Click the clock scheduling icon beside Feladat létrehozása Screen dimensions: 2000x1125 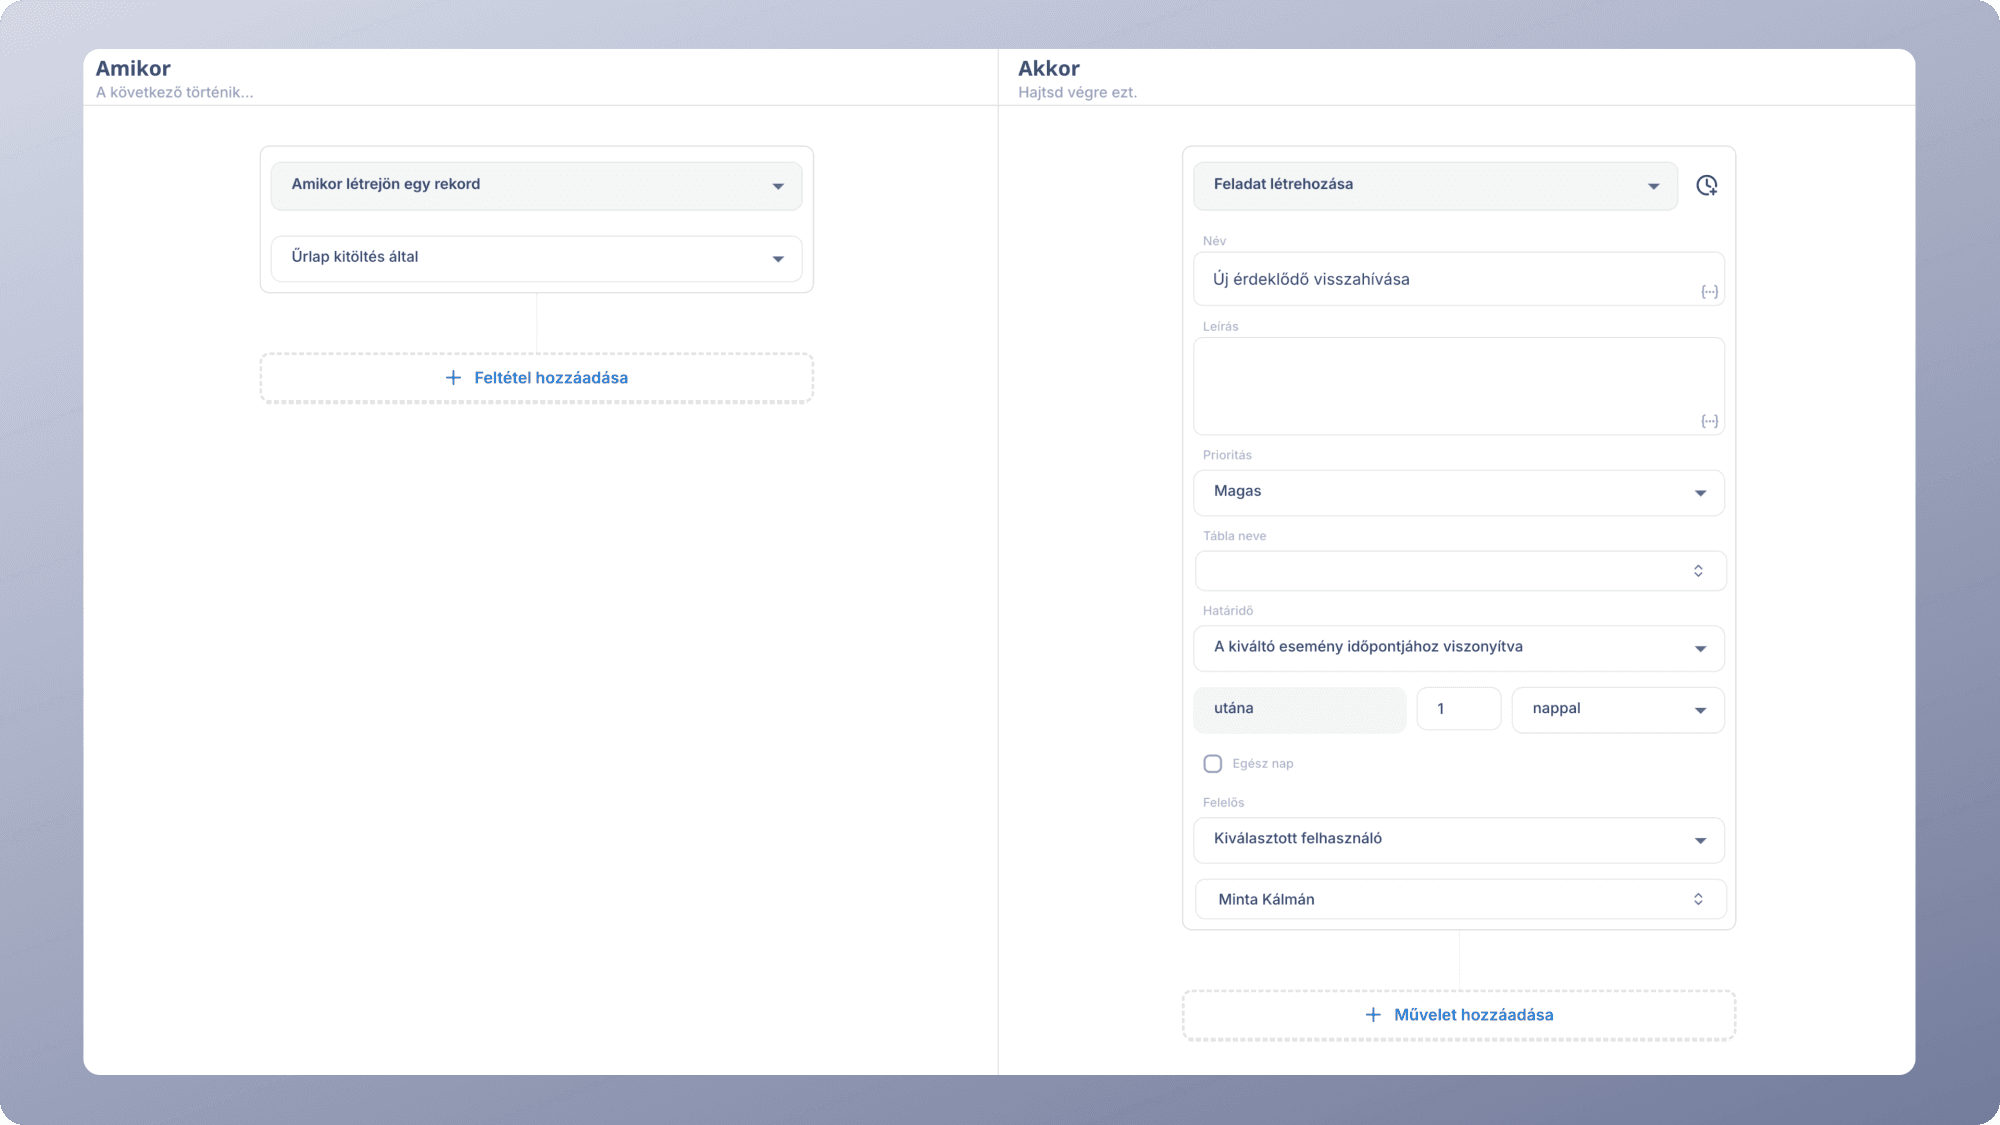click(x=1707, y=185)
